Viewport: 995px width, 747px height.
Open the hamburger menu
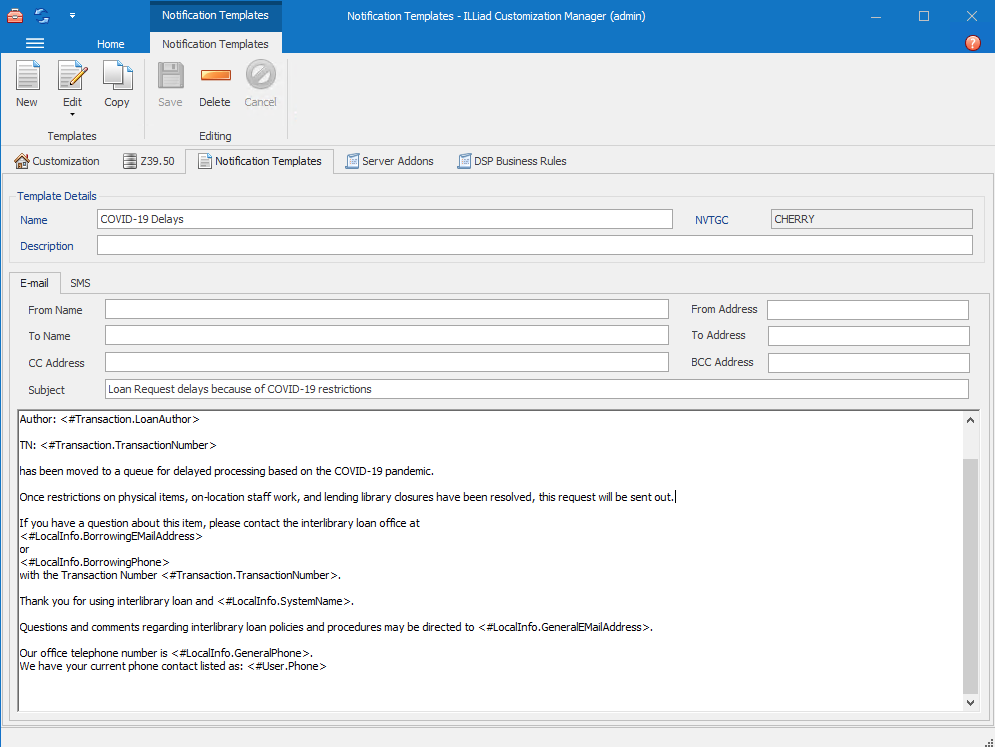coord(34,43)
